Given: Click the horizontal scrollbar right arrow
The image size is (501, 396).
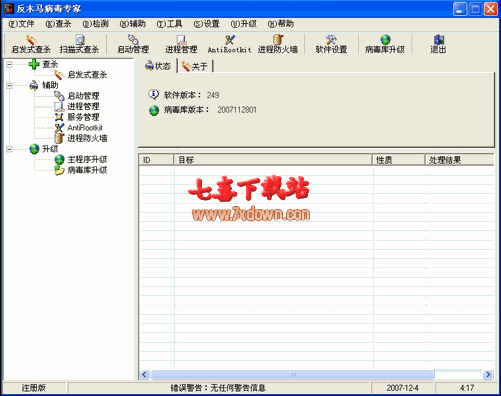Looking at the screenshot, I should 488,374.
